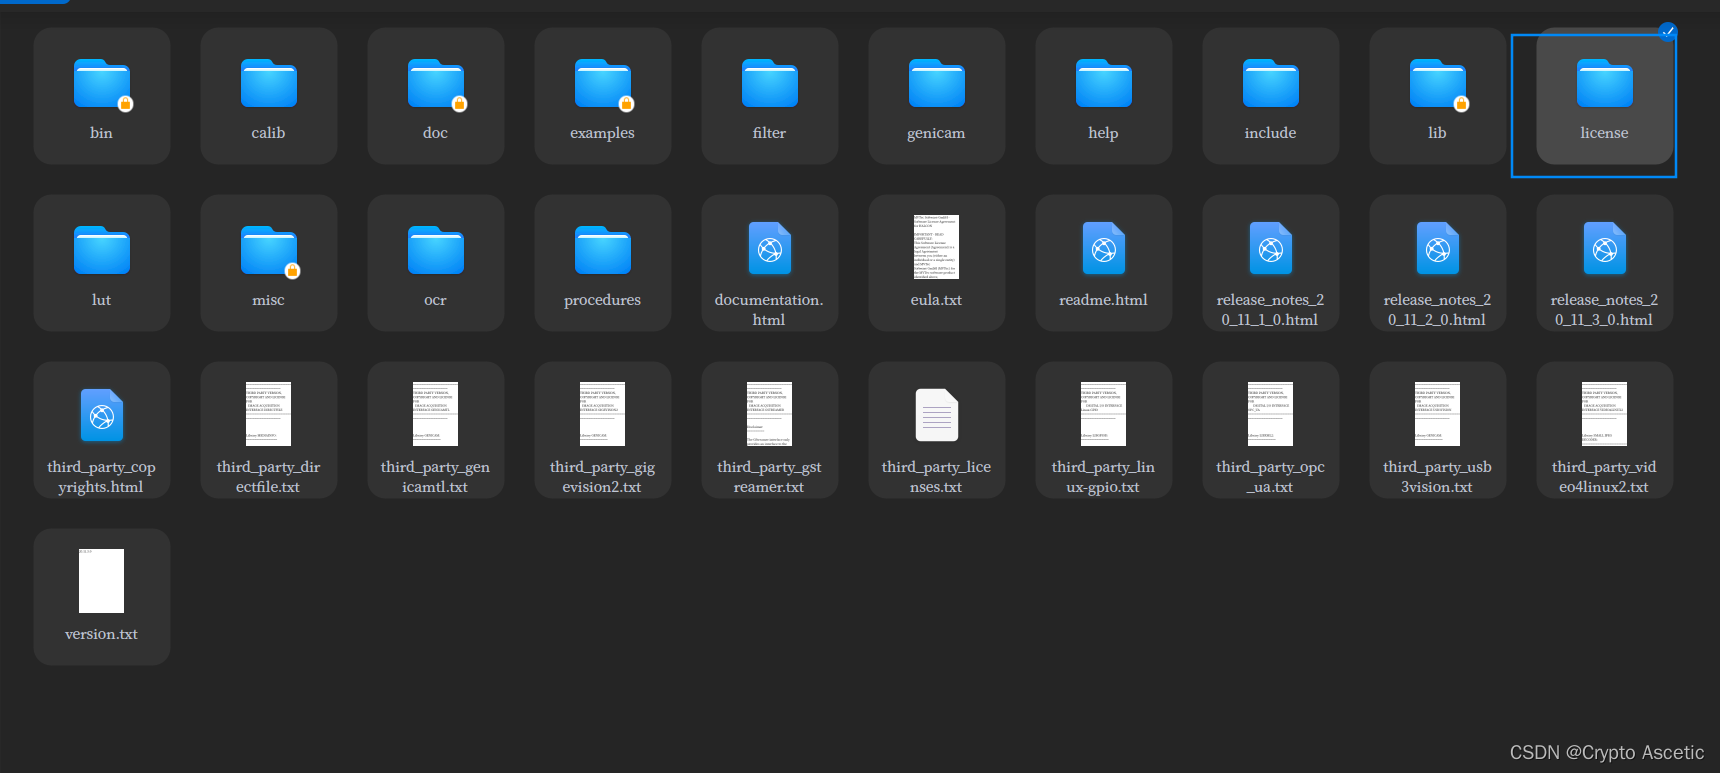Click the 'eula.txt' file name
1720x773 pixels.
coord(937,300)
